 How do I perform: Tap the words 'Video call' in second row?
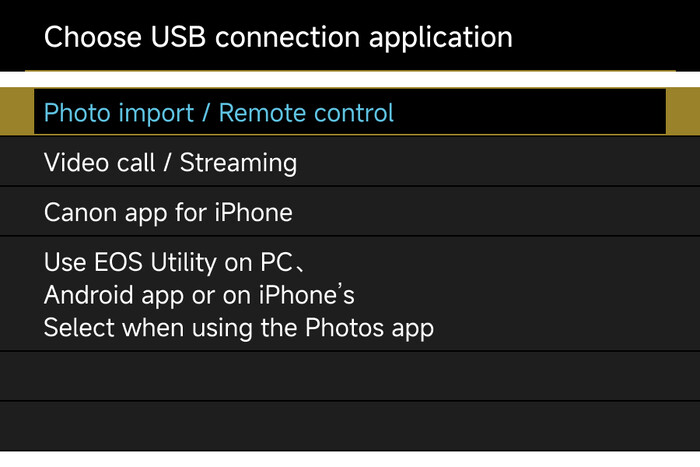point(99,162)
